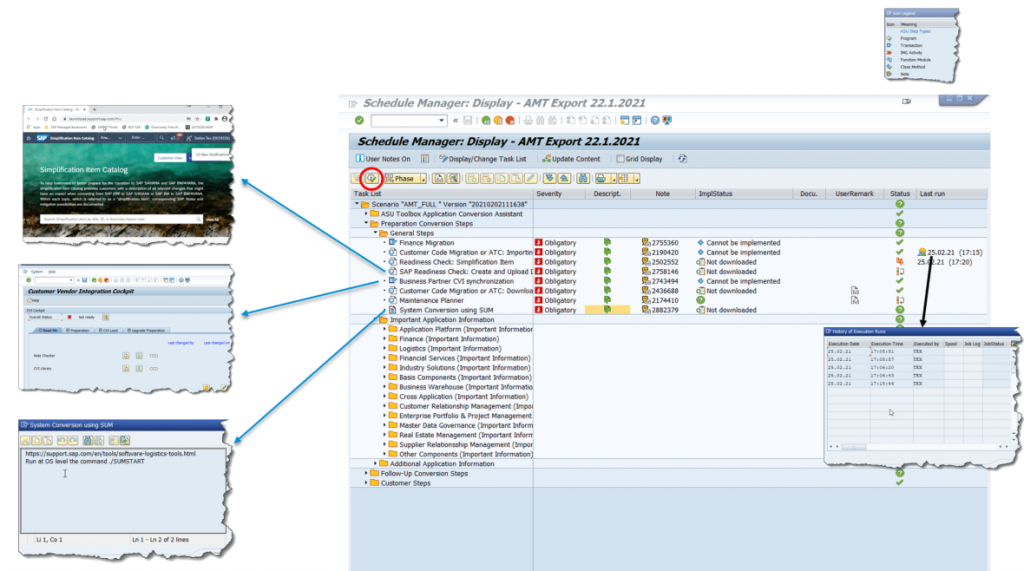The image size is (1024, 571).
Task: Click the Collapse All icon in task toolbar
Action: coord(564,178)
